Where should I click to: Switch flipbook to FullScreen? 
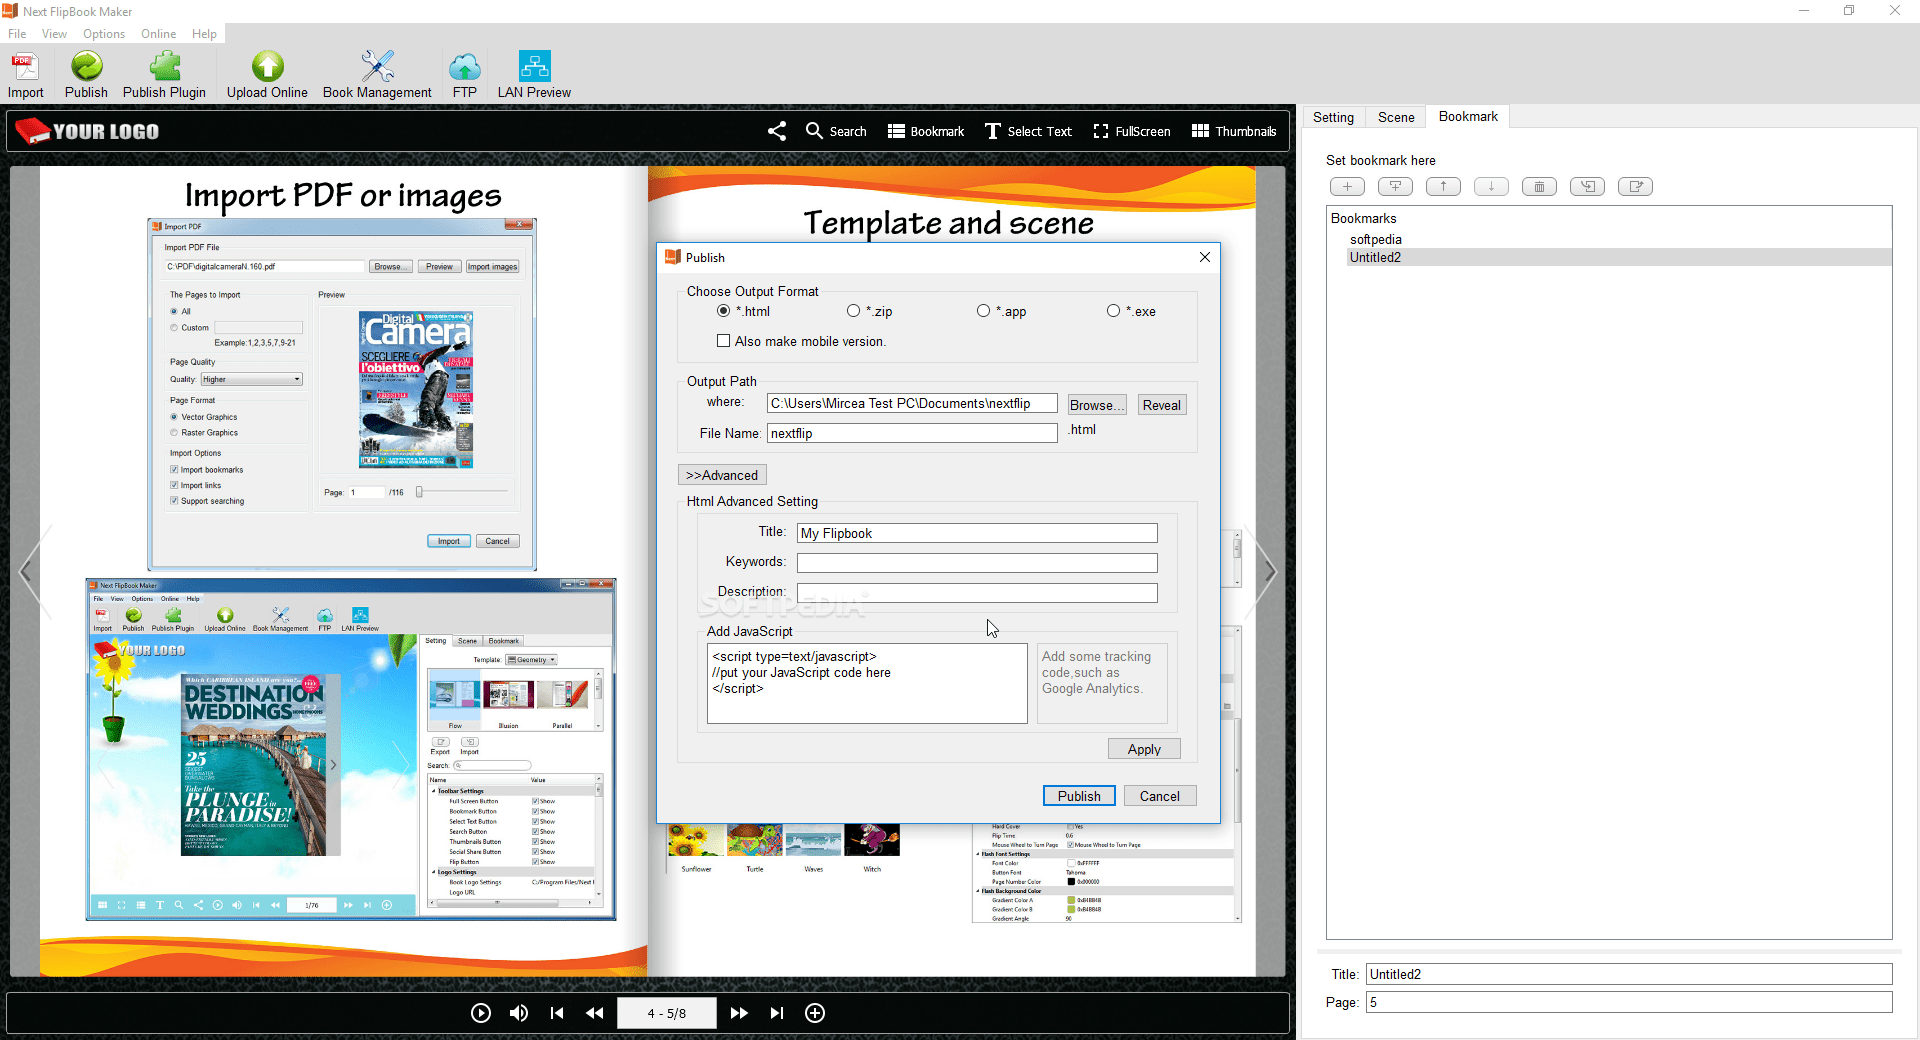pyautogui.click(x=1132, y=131)
